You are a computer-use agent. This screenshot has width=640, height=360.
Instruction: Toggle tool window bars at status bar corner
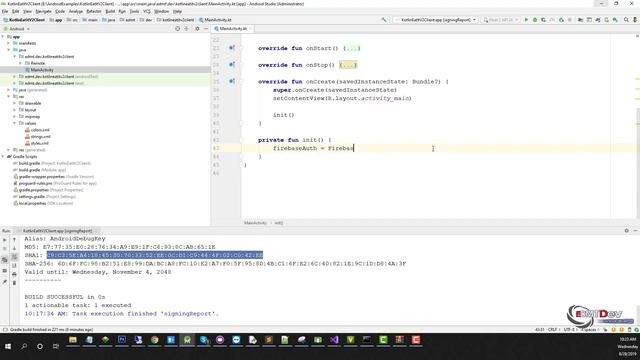[x=5, y=329]
